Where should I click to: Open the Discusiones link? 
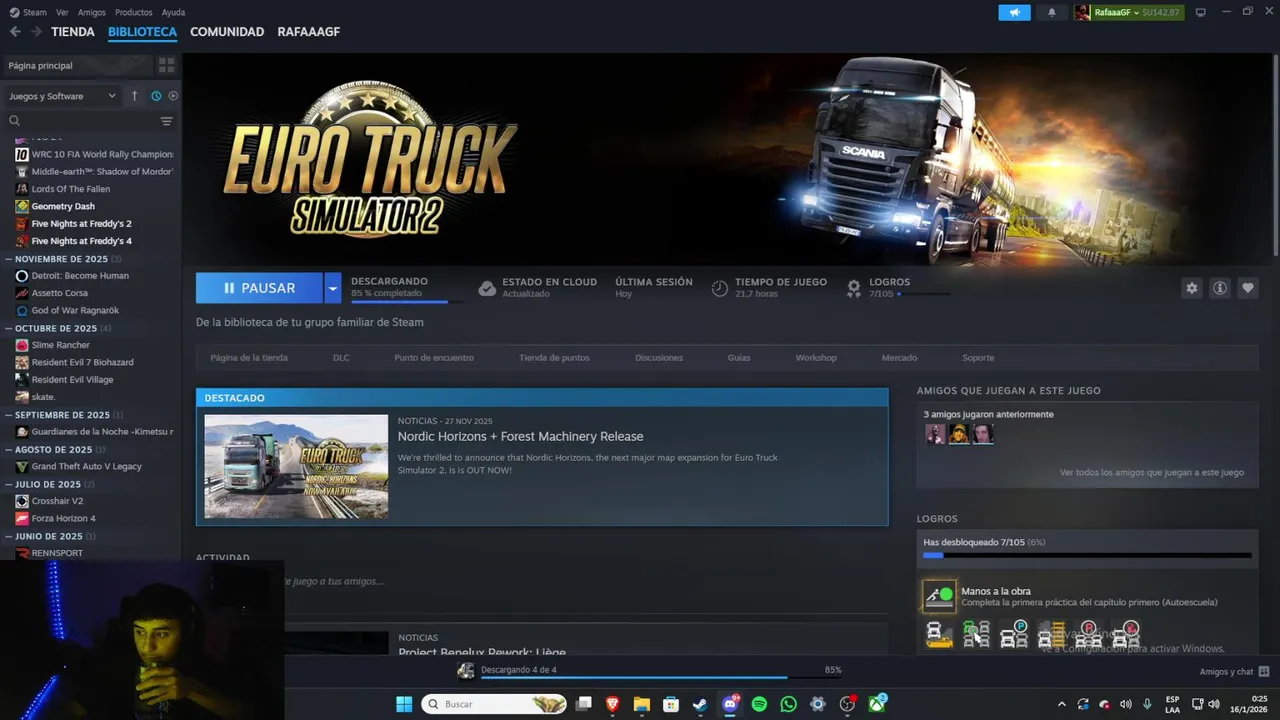pyautogui.click(x=659, y=357)
